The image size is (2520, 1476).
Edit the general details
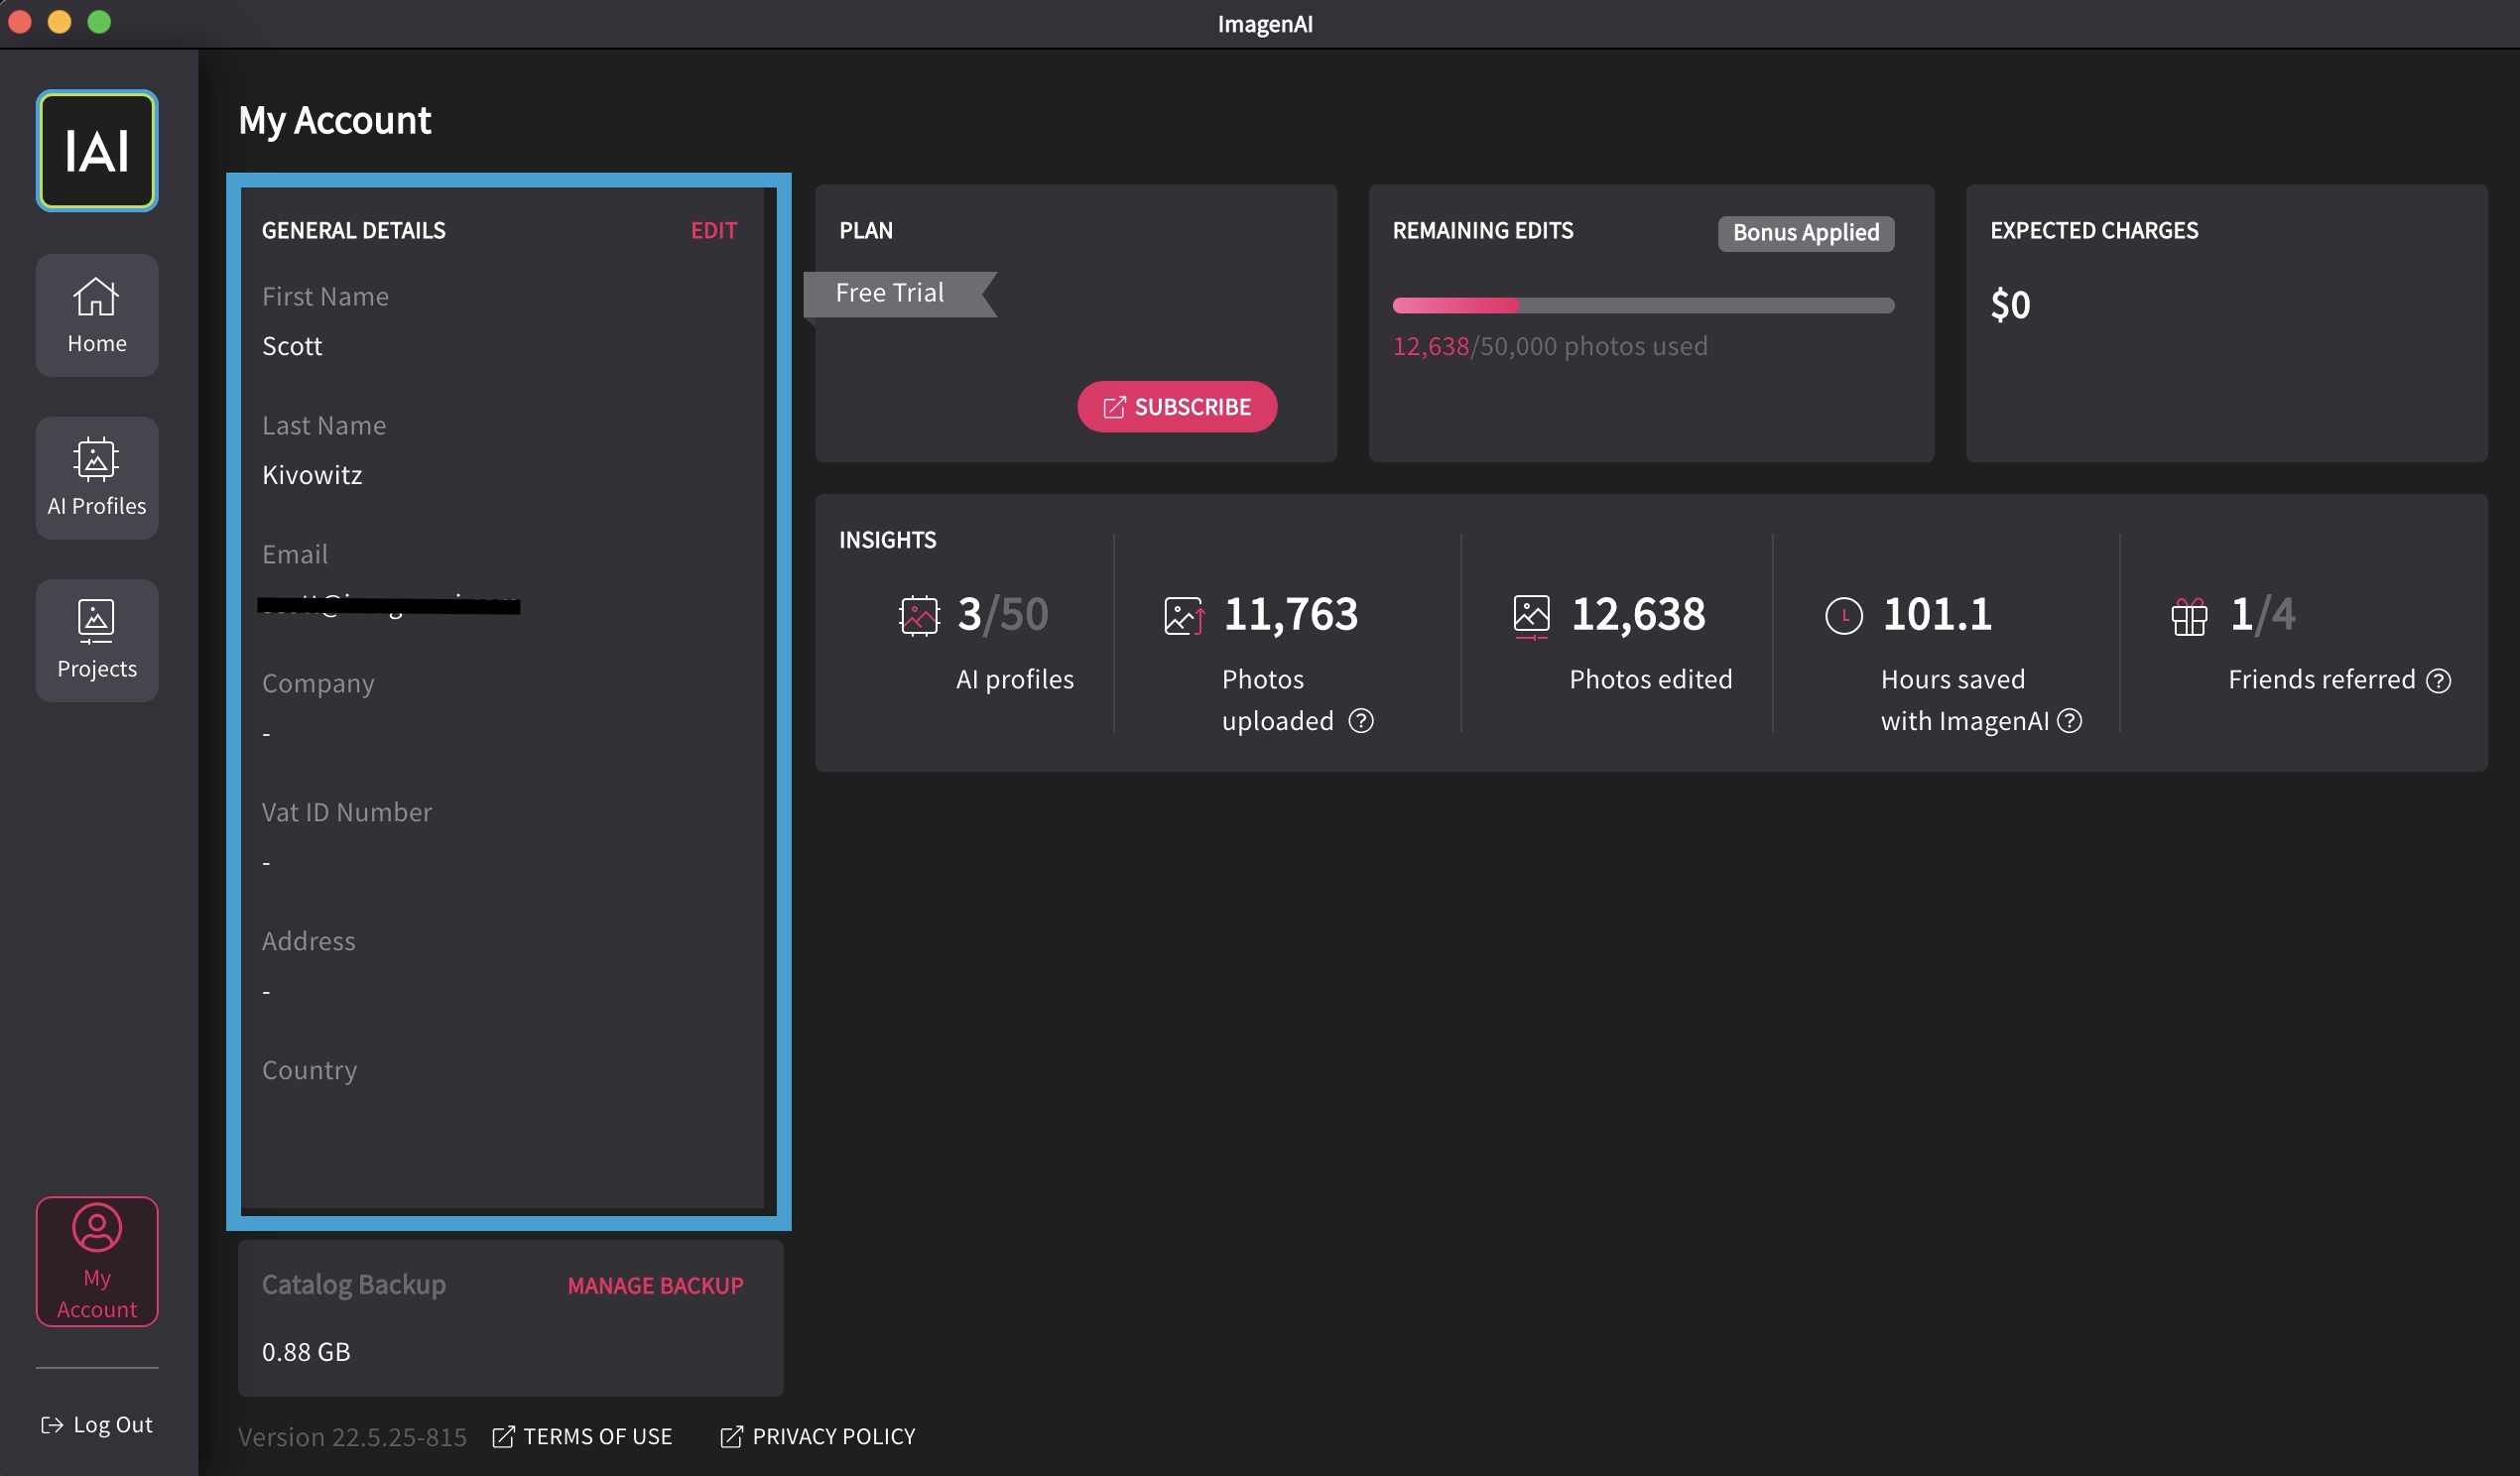714,230
